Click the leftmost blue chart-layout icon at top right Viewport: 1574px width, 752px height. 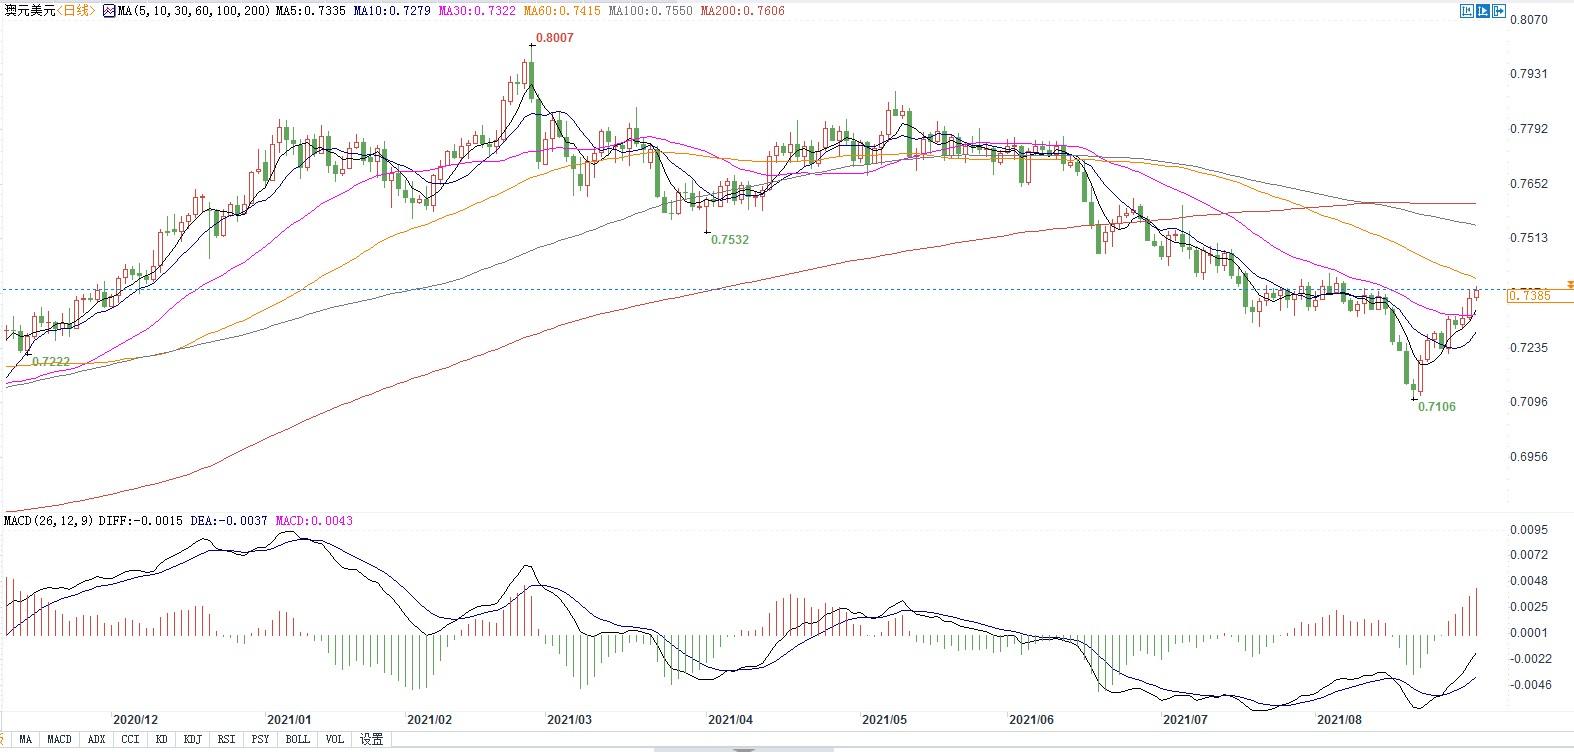click(1467, 11)
